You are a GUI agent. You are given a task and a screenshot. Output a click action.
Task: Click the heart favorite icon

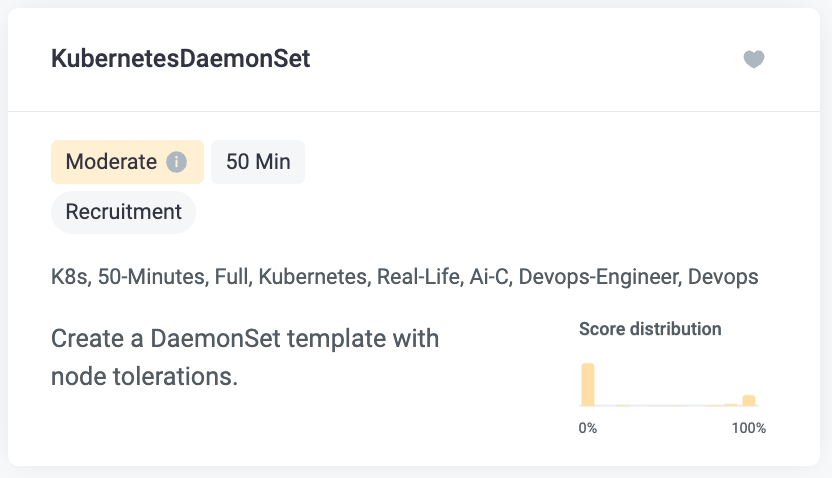[753, 59]
